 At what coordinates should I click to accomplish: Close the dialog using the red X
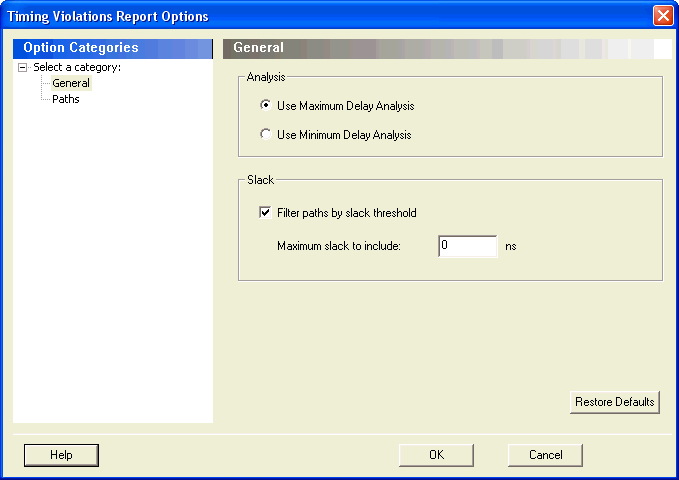[x=663, y=16]
